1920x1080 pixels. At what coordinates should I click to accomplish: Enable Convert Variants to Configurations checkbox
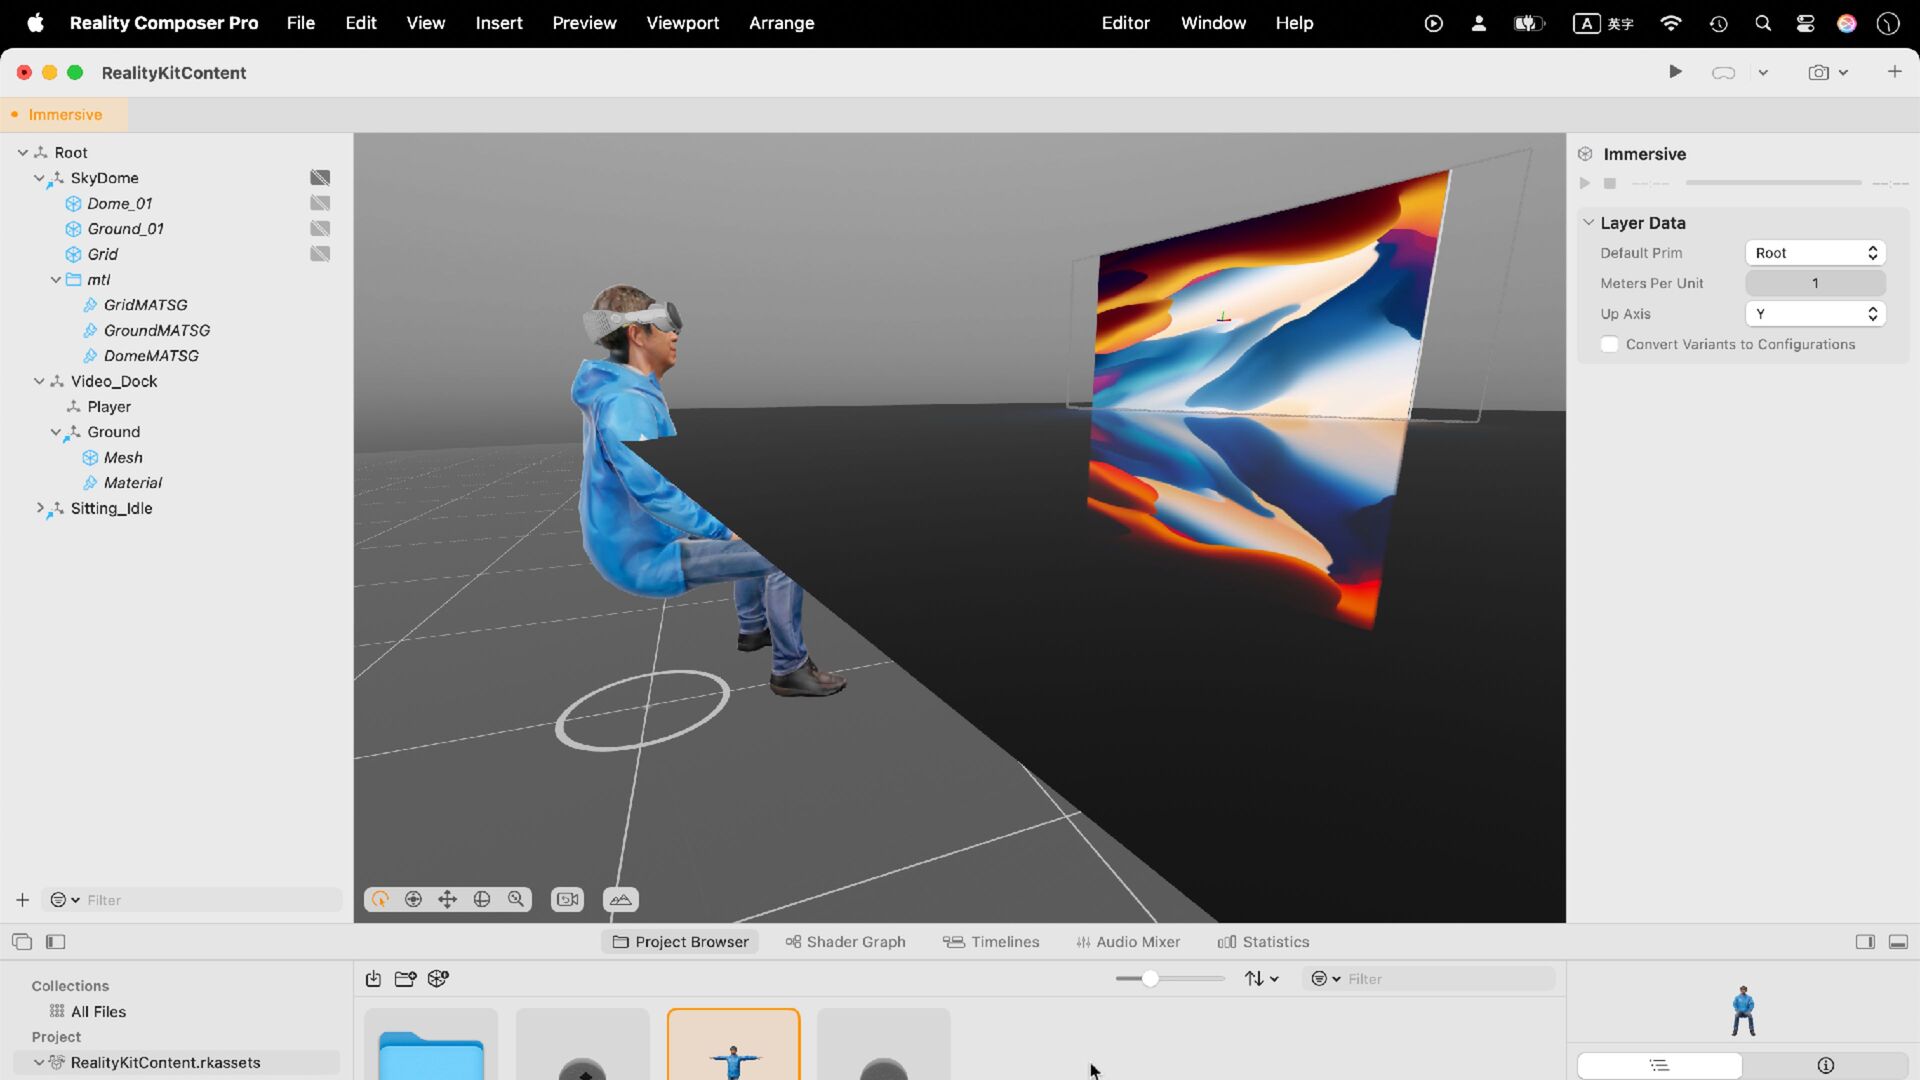(1609, 345)
